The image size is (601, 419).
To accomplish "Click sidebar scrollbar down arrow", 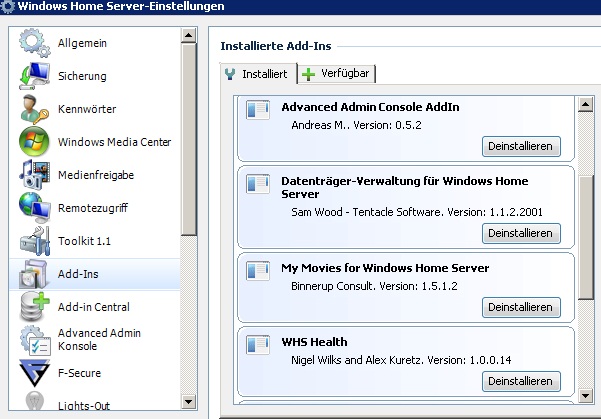I will pos(188,402).
